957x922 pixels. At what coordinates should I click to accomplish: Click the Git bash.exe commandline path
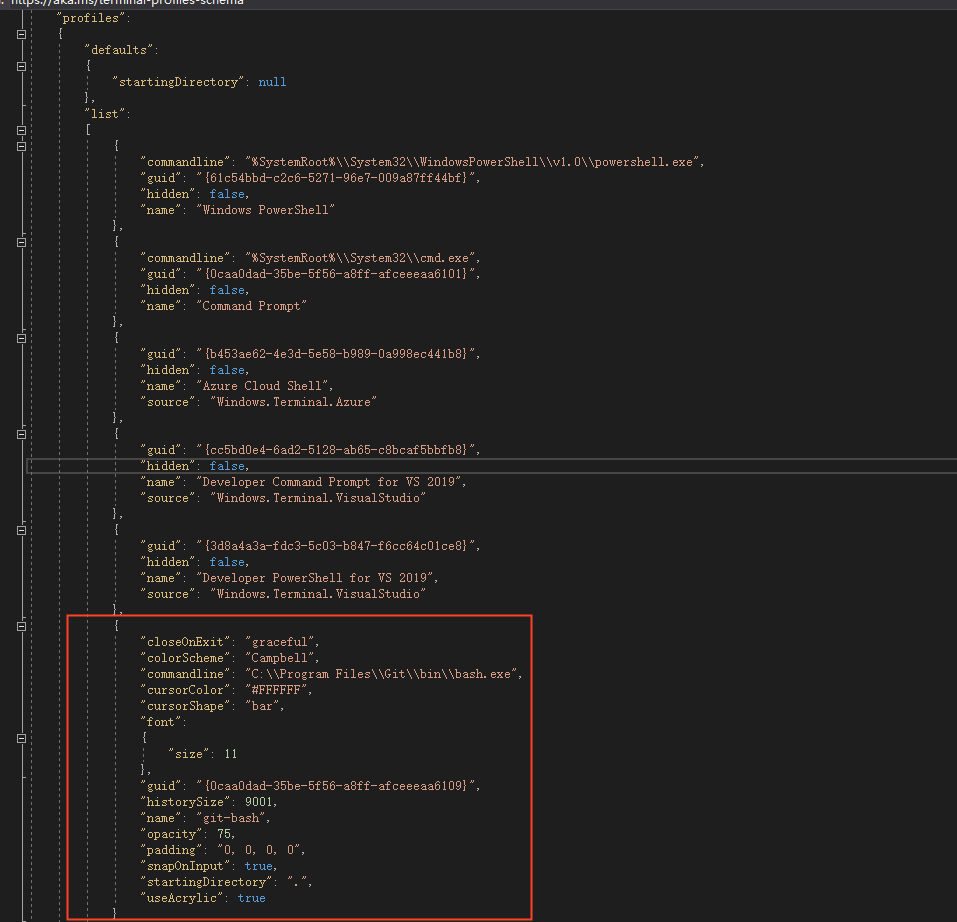point(381,674)
